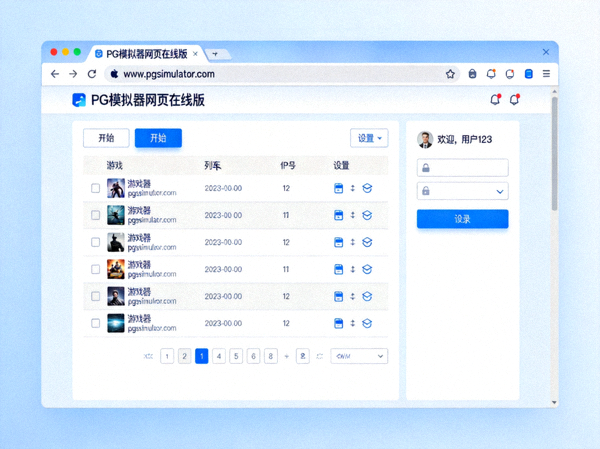Viewport: 600px width, 449px height.
Task: Open the first game row thumbnail
Action: coord(116,188)
